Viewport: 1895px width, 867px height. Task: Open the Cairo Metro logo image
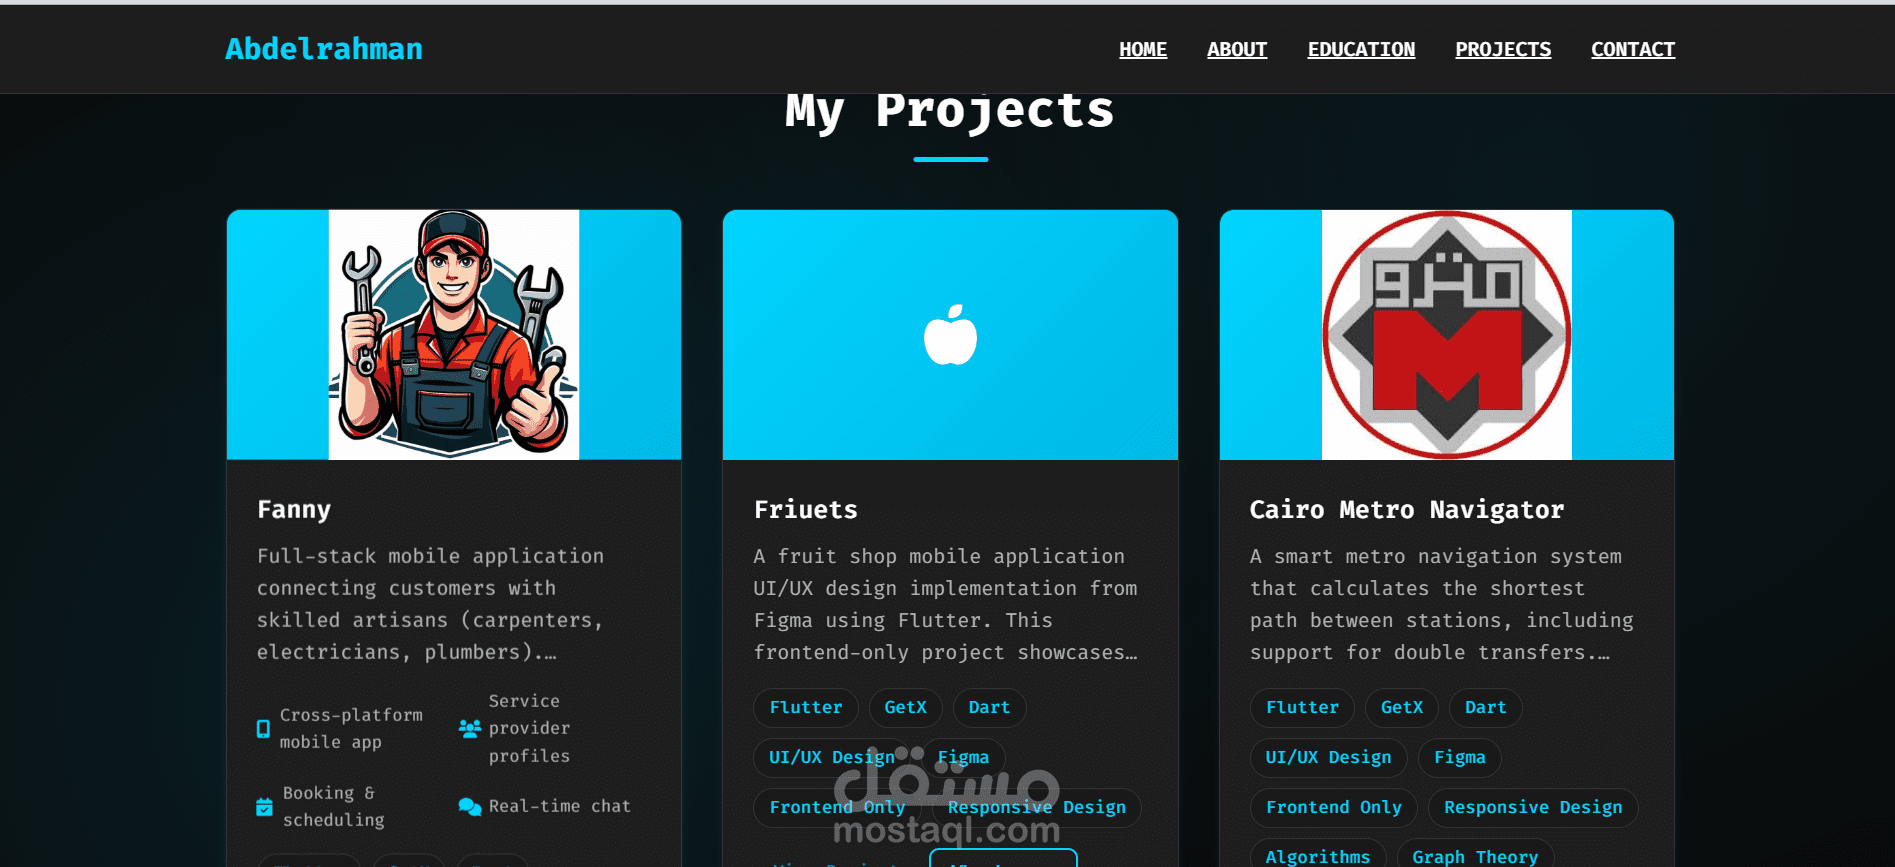pyautogui.click(x=1447, y=335)
